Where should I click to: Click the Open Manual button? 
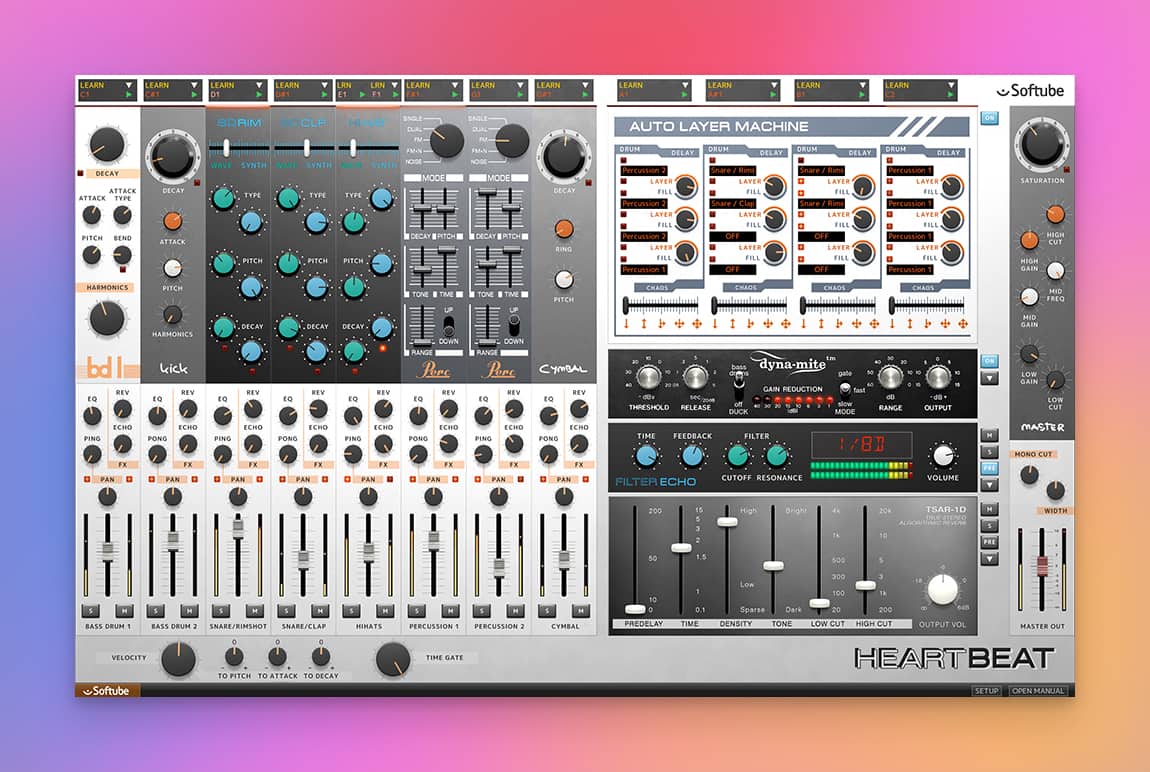[1037, 691]
